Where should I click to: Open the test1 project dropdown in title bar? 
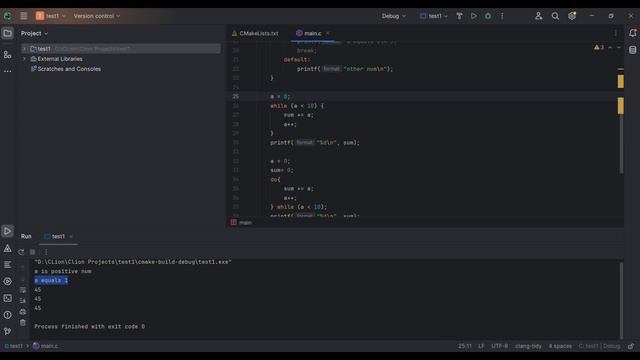tap(51, 16)
